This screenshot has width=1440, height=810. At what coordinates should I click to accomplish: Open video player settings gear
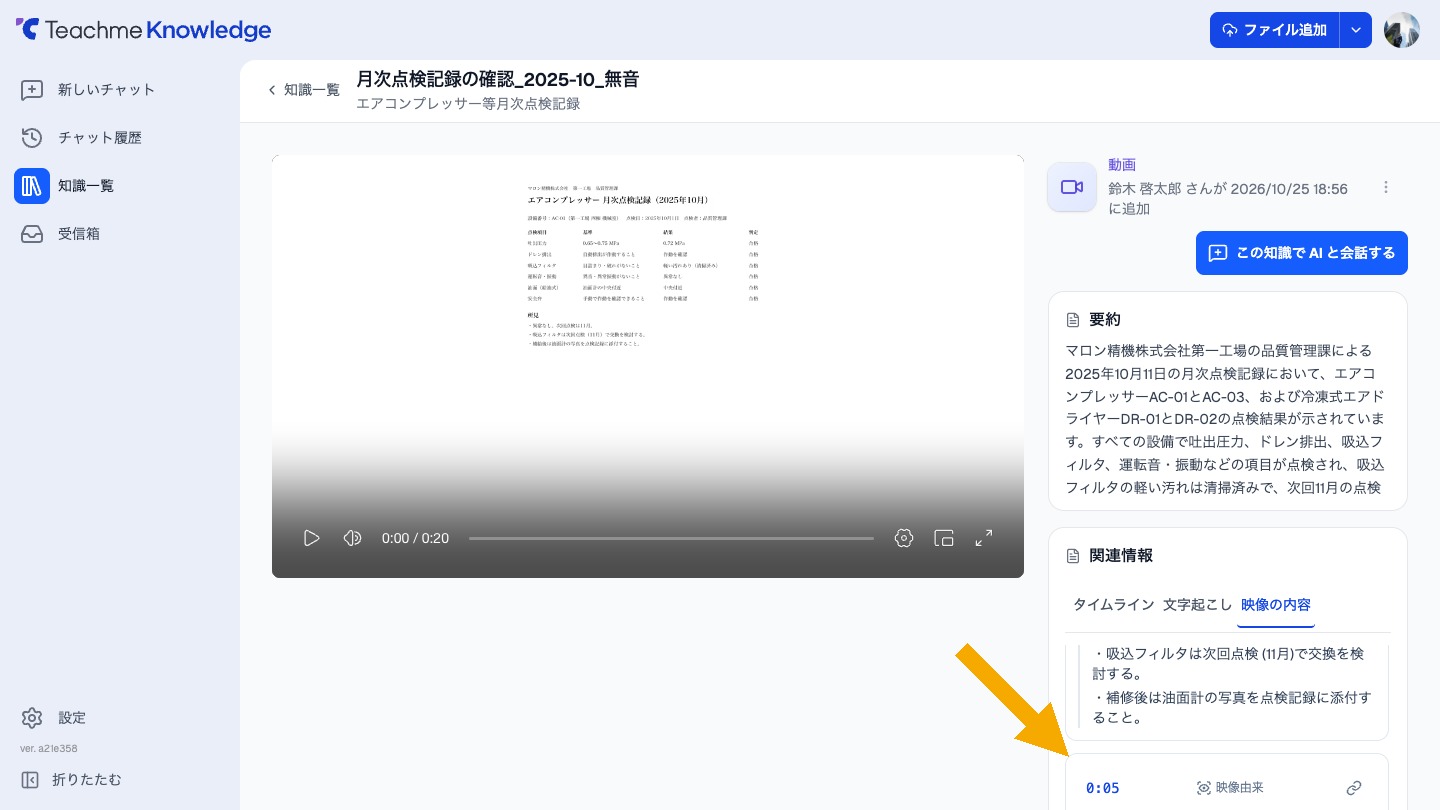pos(904,538)
